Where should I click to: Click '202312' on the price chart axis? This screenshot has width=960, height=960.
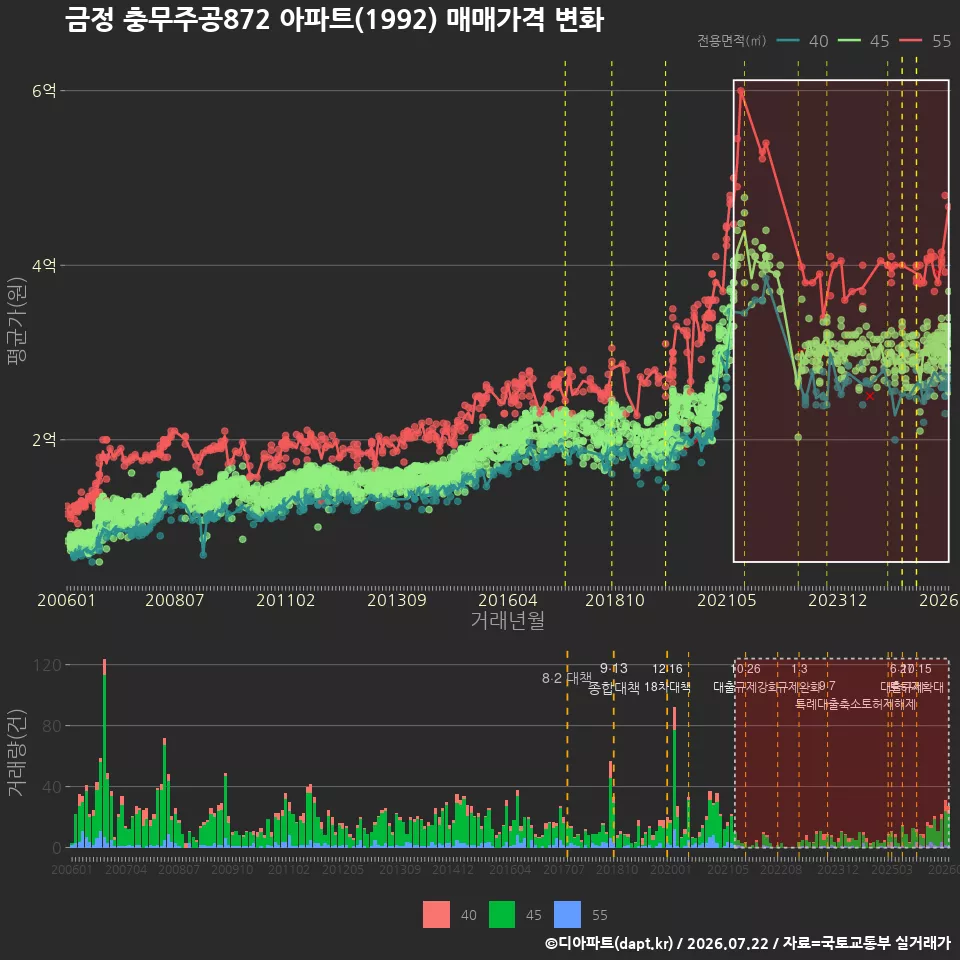click(838, 600)
